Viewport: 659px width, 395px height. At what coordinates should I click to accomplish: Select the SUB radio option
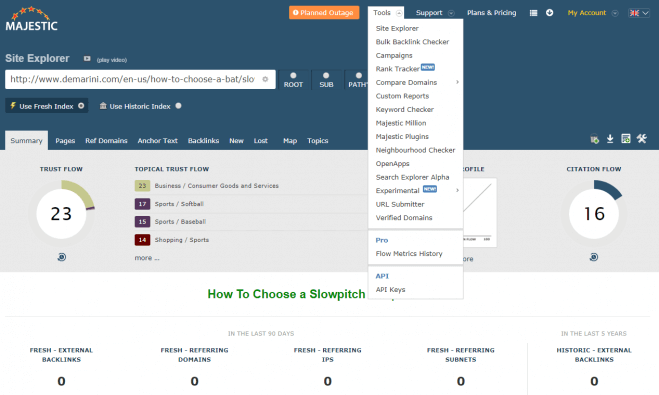(x=326, y=76)
